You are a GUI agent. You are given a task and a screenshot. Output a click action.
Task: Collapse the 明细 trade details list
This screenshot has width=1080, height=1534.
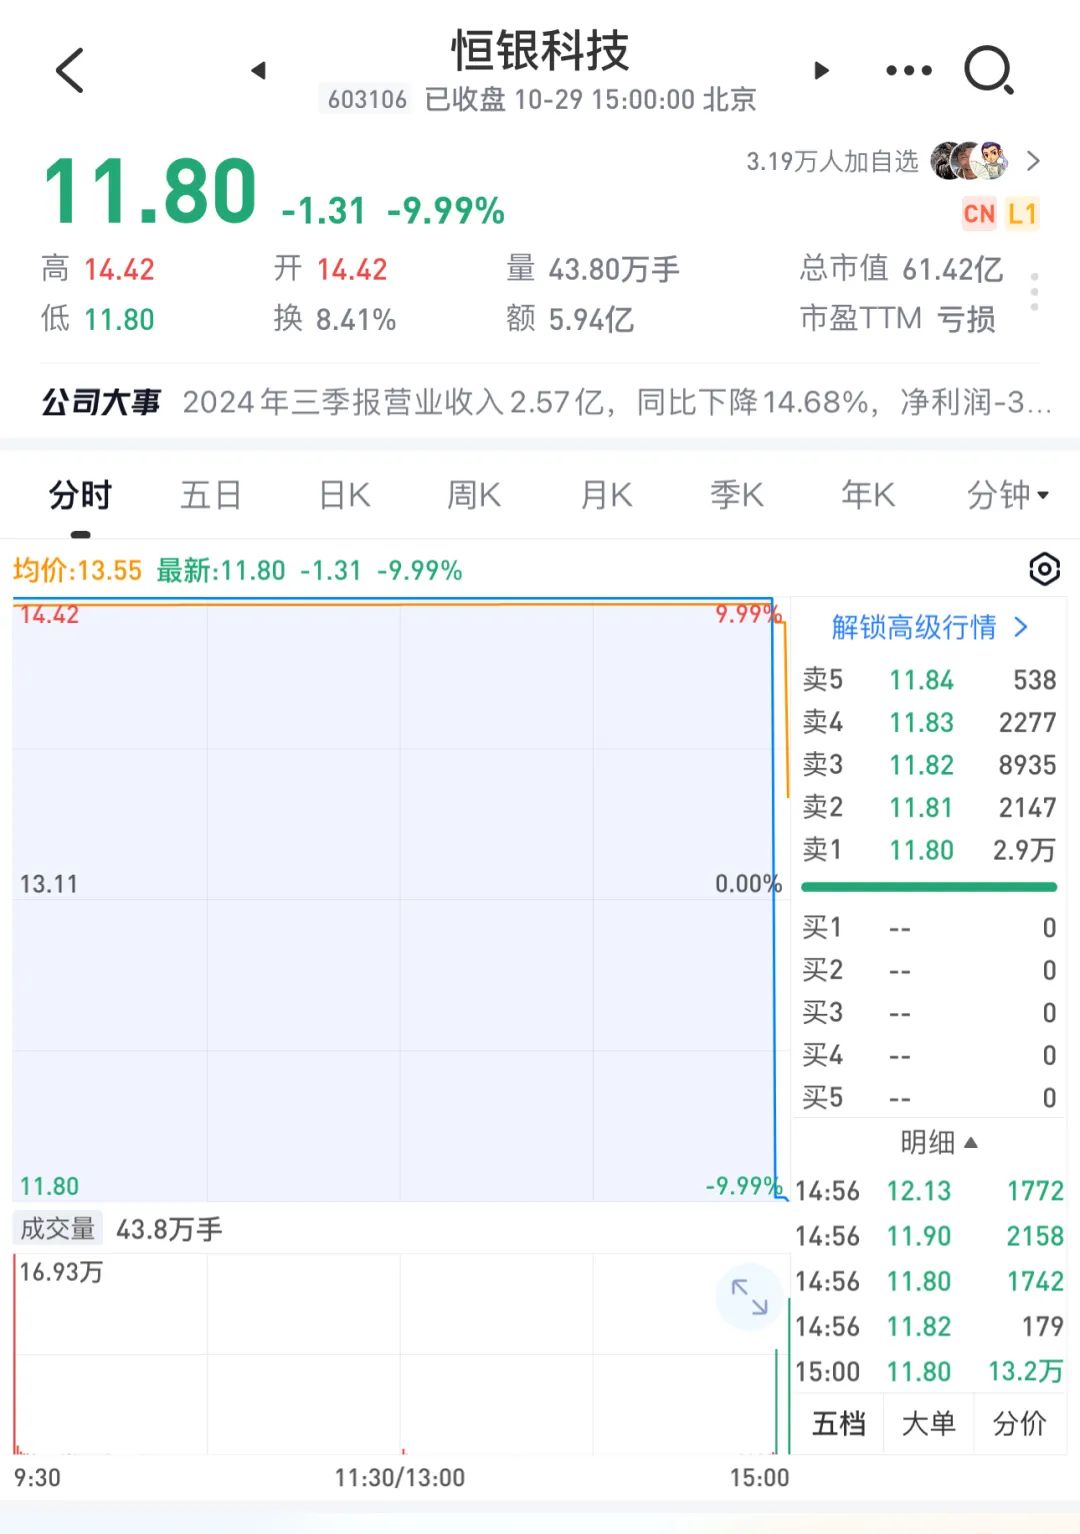point(938,1142)
